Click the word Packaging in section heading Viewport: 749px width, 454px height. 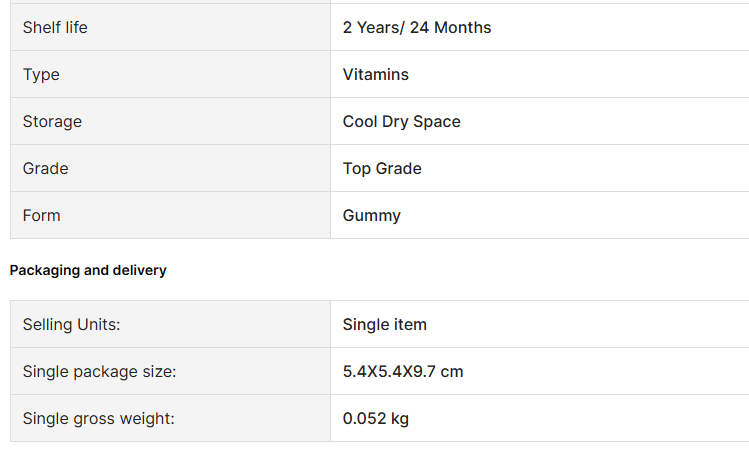click(x=44, y=271)
